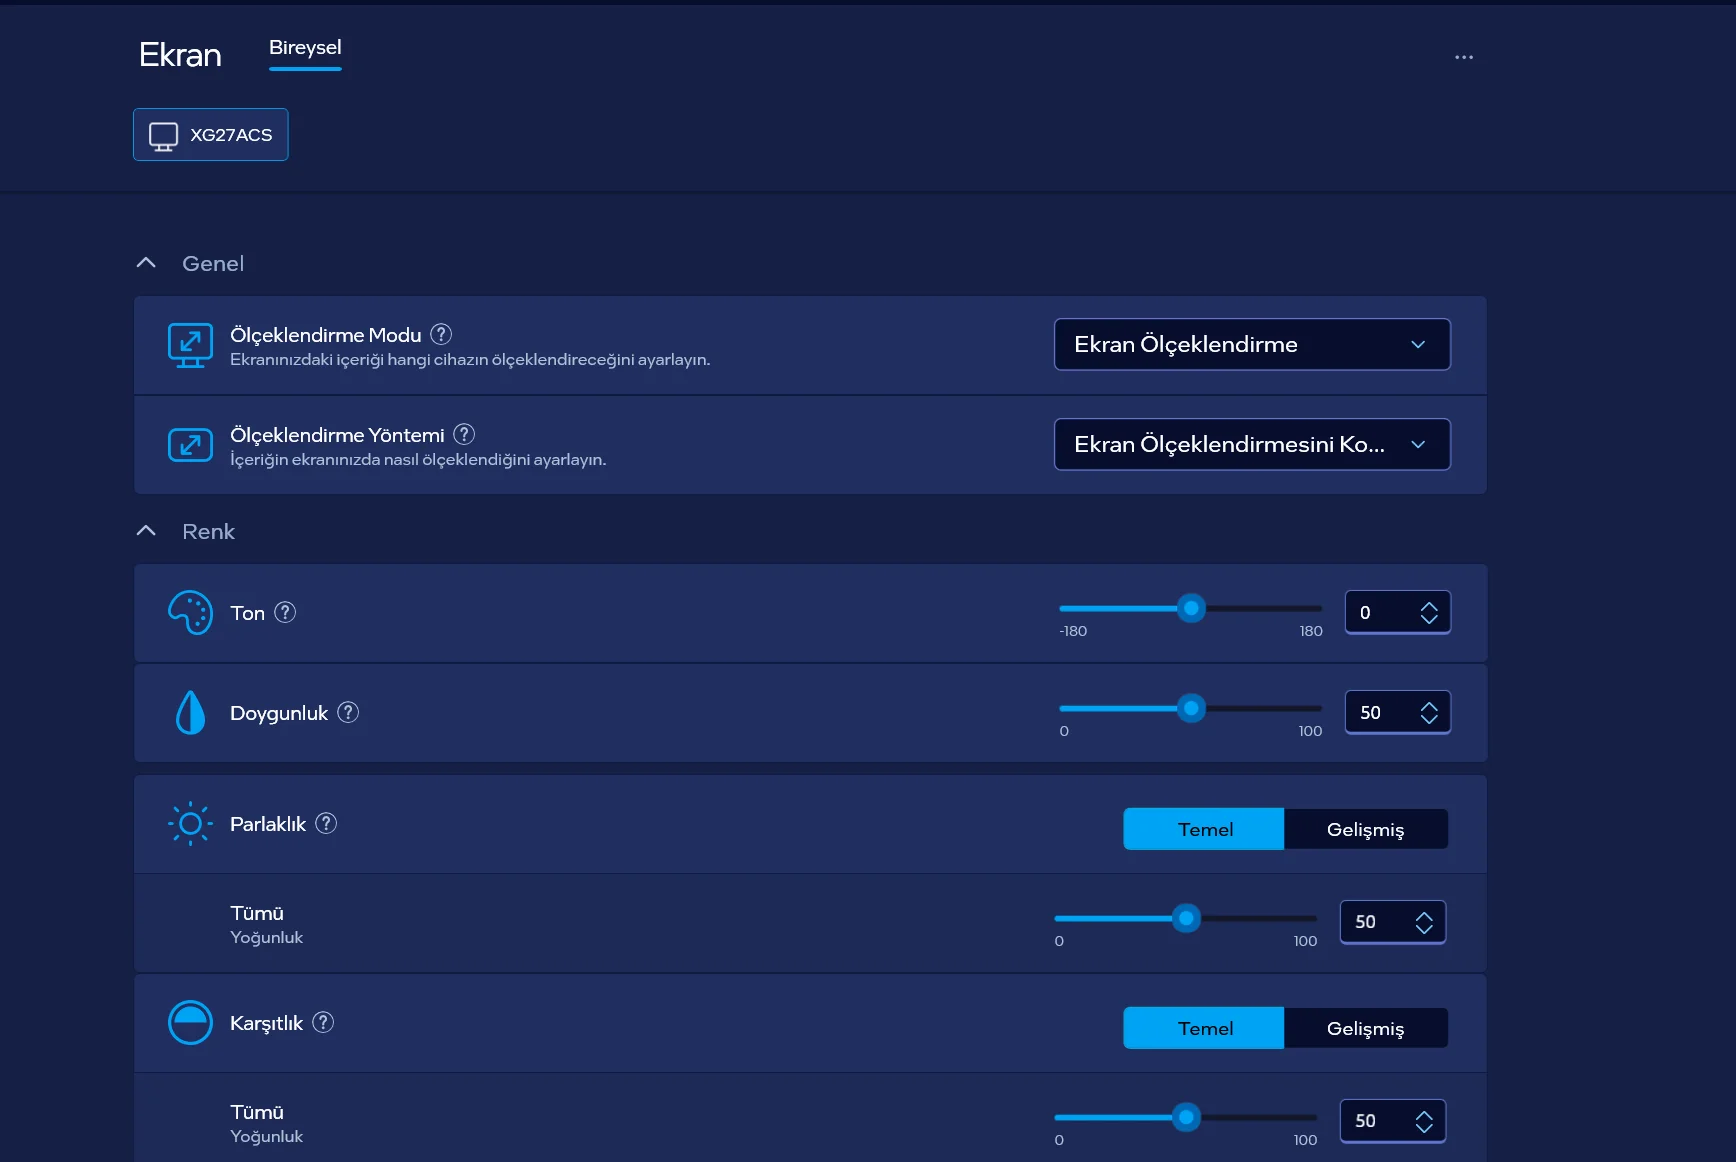Click the Ekran page title
Viewport: 1736px width, 1162px height.
[180, 55]
